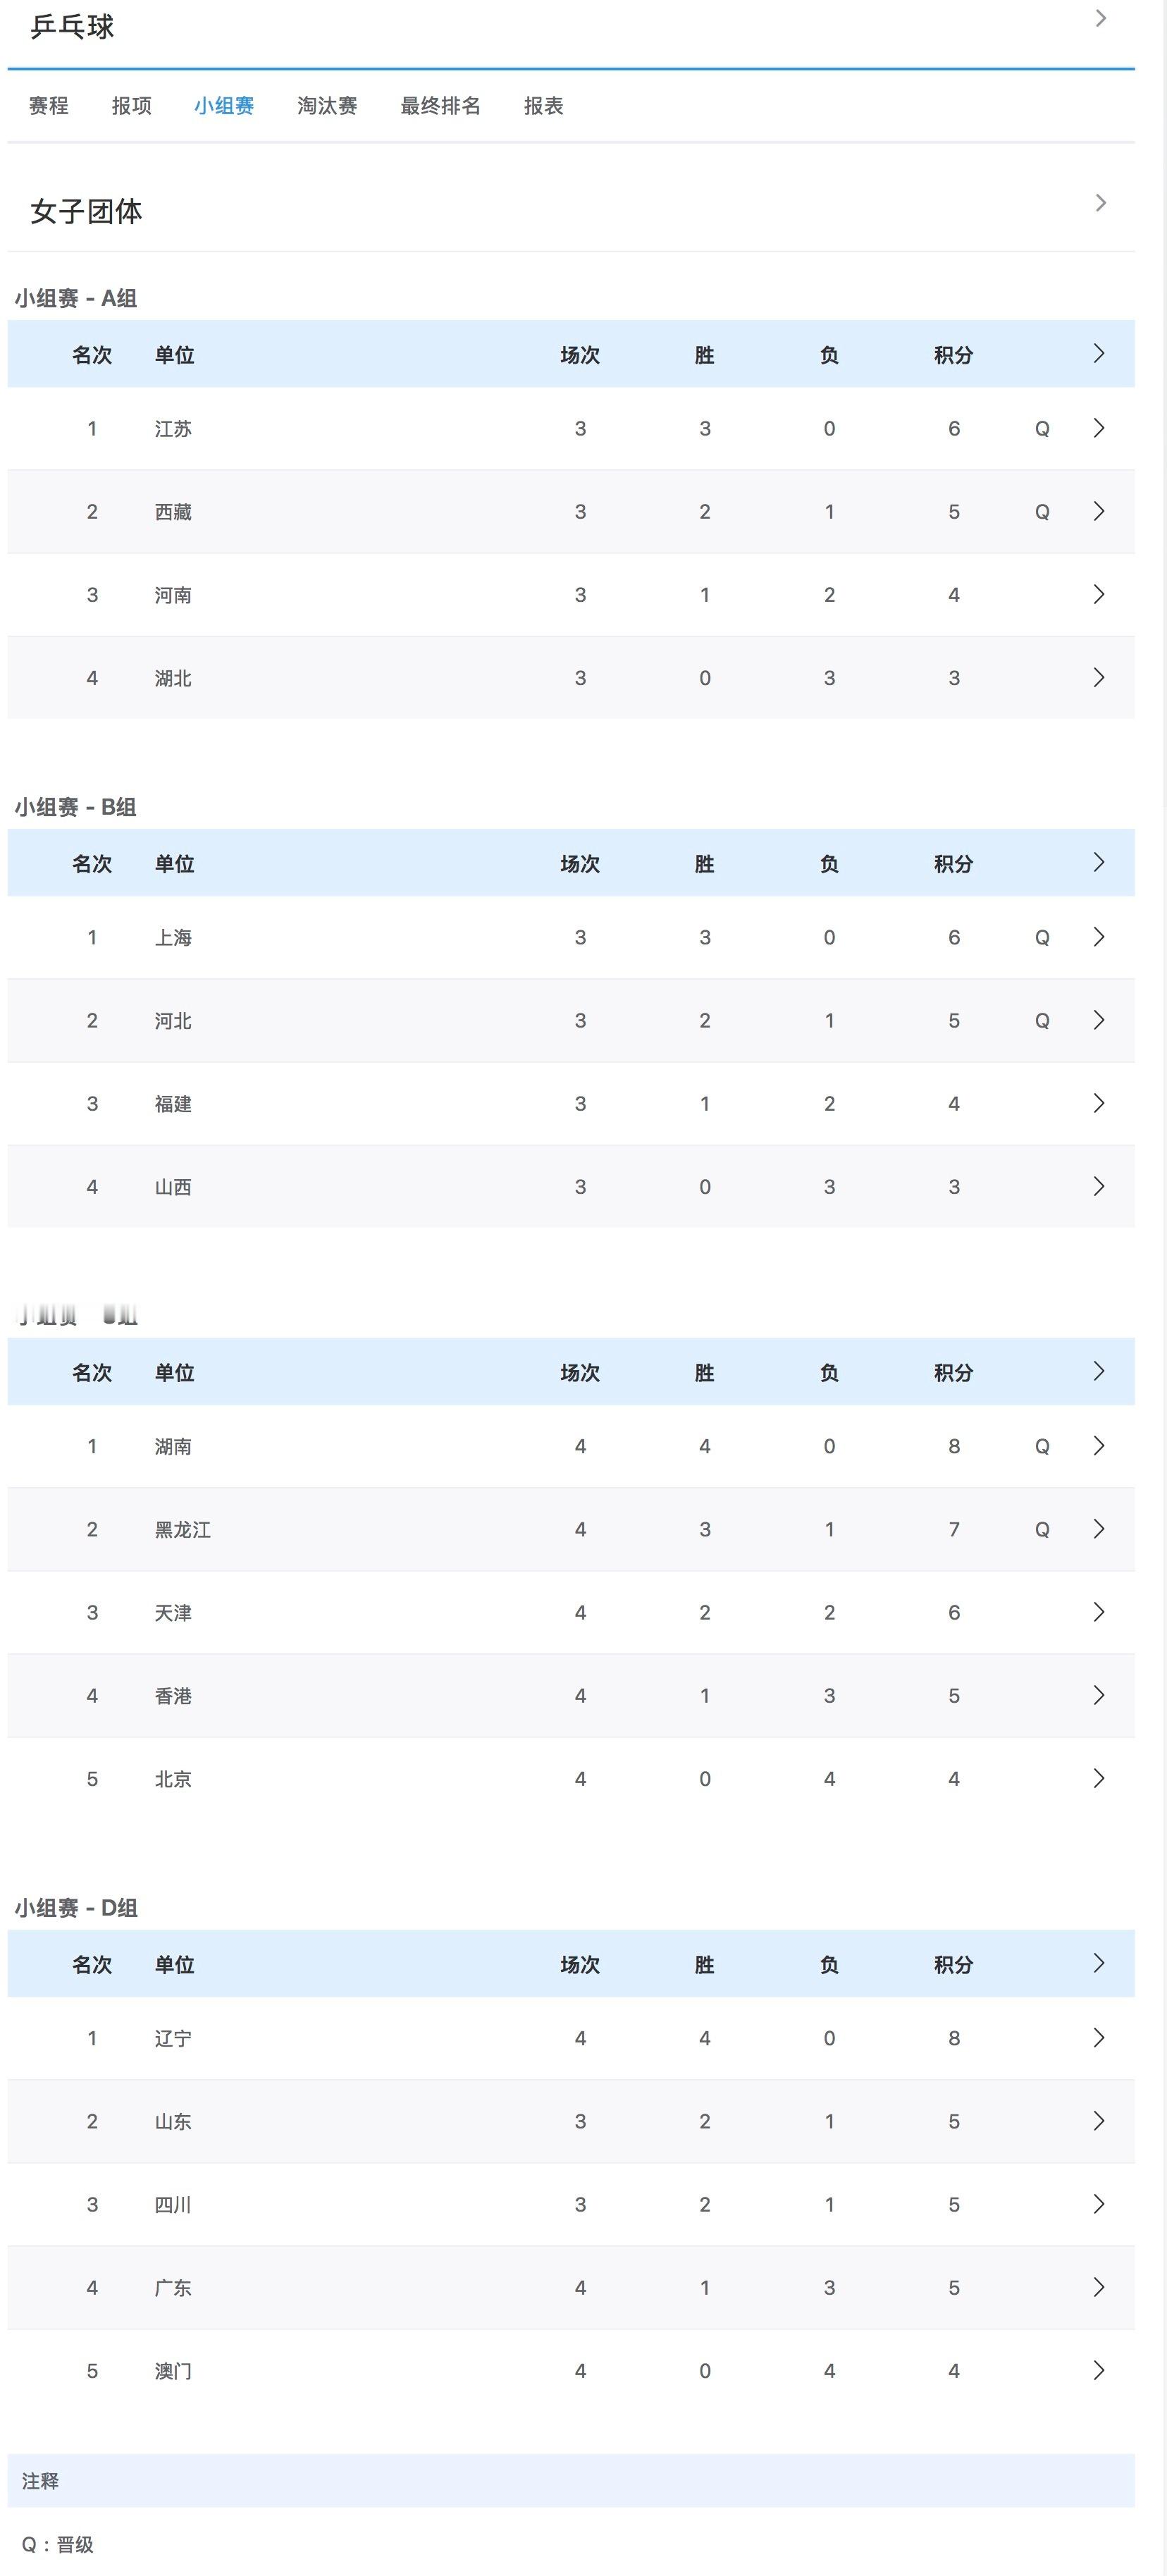
Task: Select the Q marker next to 湖南
Action: [1041, 1445]
